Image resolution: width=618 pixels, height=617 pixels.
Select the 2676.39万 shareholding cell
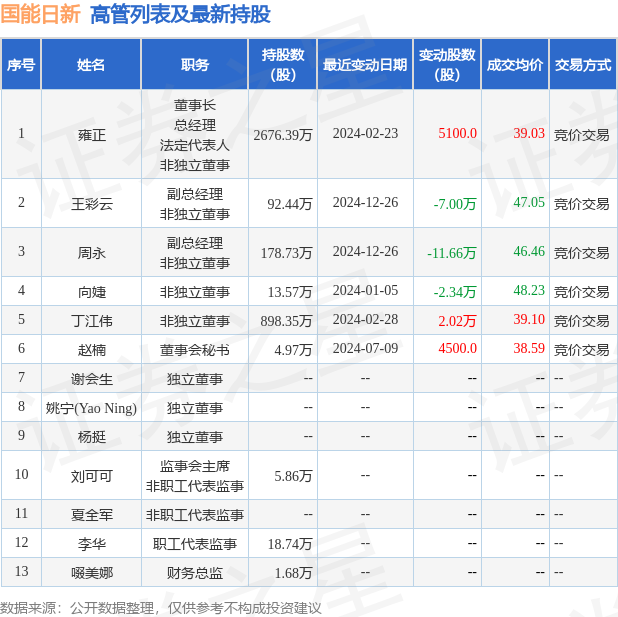283,134
